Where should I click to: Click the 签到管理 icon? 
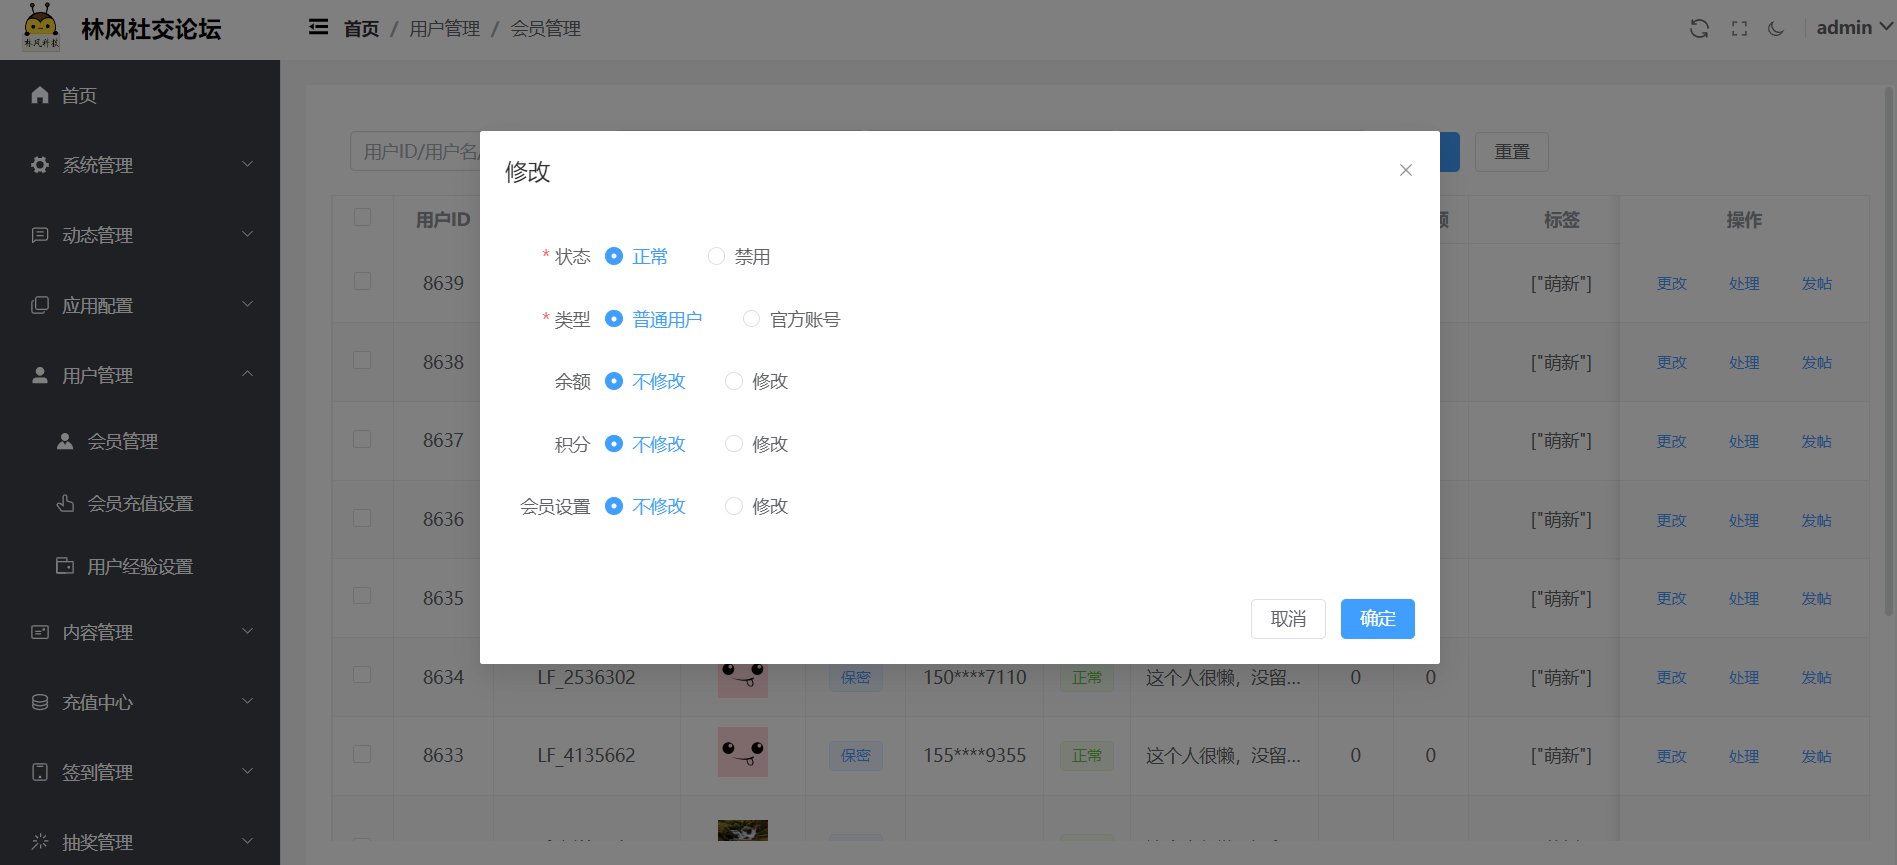click(40, 772)
